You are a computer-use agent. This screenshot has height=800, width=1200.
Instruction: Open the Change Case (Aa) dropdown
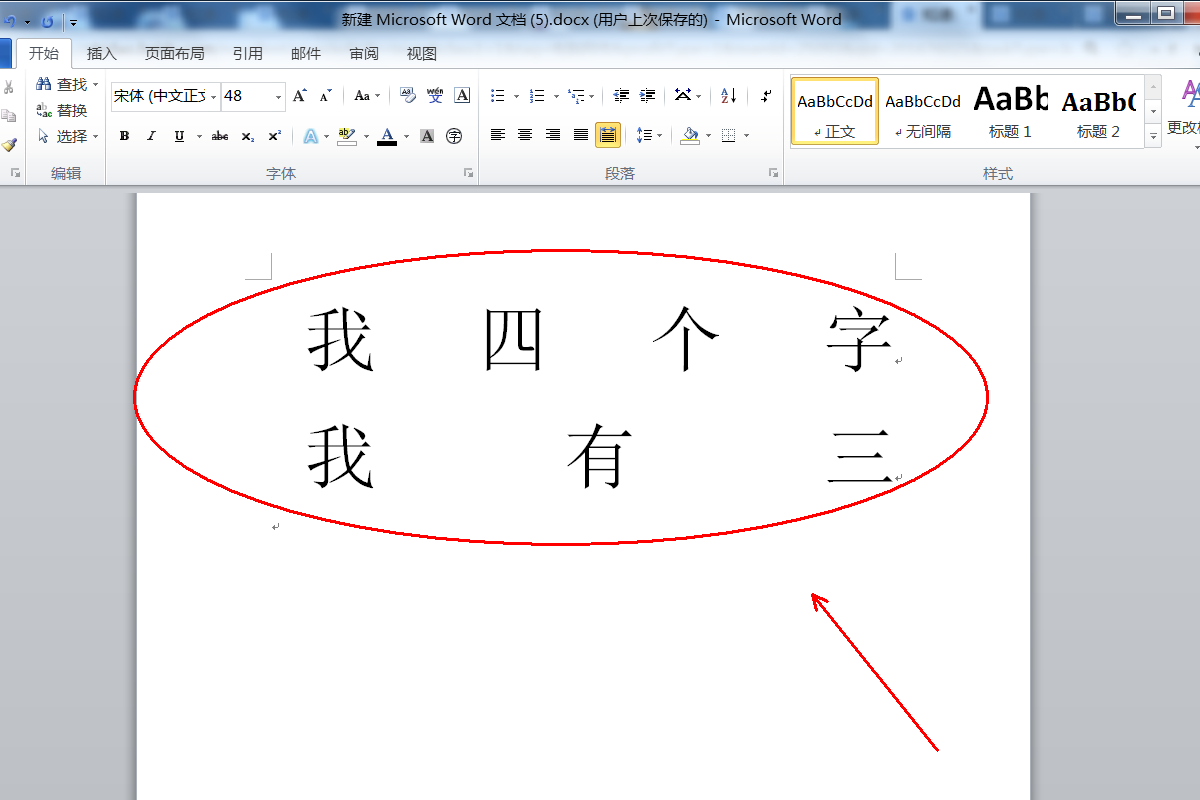click(366, 96)
